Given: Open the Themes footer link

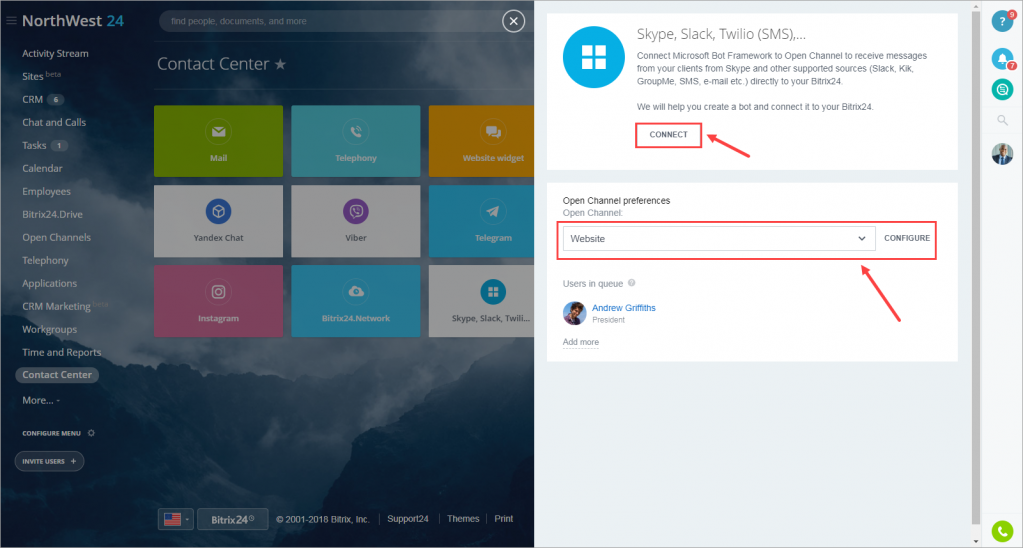Looking at the screenshot, I should 463,519.
